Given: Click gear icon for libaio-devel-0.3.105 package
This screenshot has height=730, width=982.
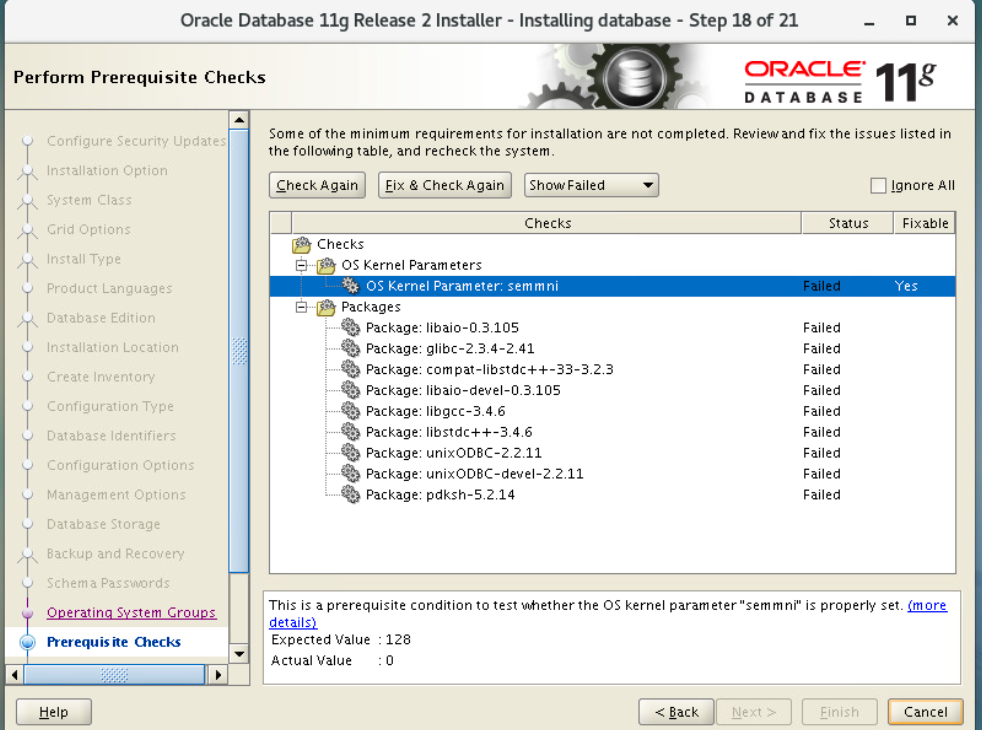Looking at the screenshot, I should tap(351, 390).
